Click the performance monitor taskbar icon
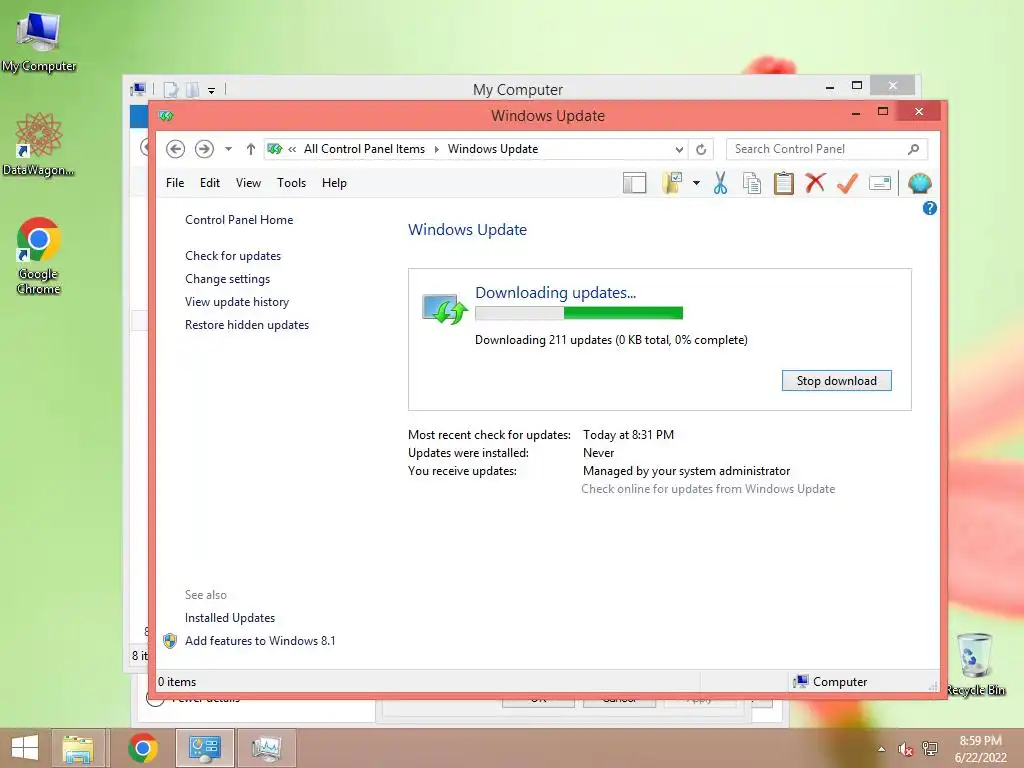This screenshot has width=1024, height=768. pyautogui.click(x=266, y=748)
